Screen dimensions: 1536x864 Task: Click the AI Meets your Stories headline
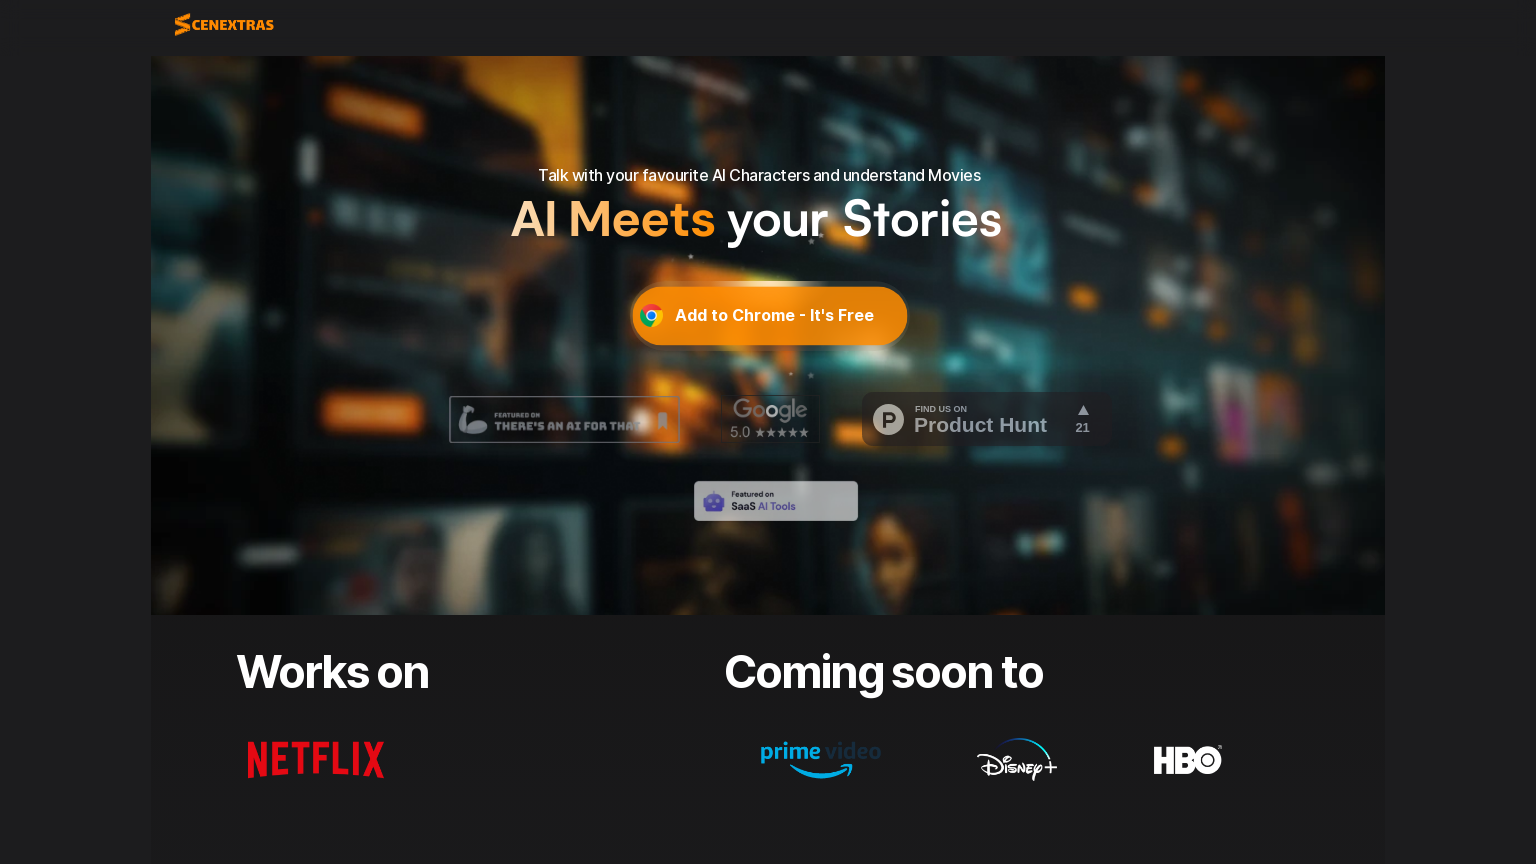[756, 219]
